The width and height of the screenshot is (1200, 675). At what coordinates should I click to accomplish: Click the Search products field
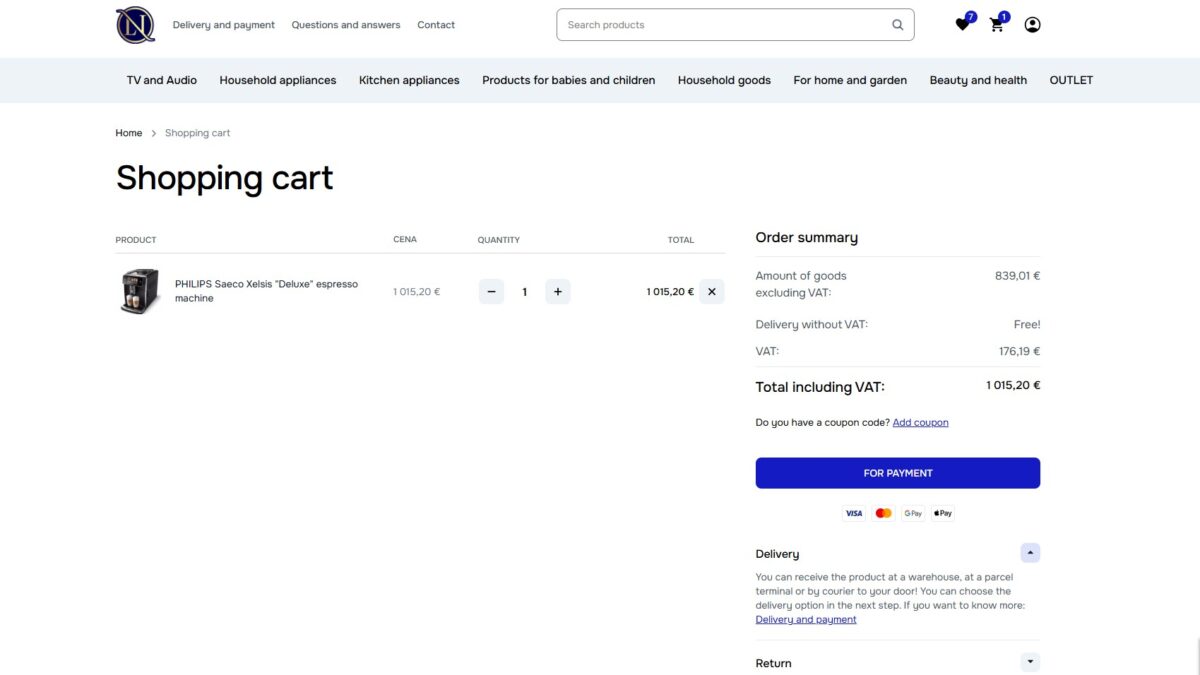point(735,25)
